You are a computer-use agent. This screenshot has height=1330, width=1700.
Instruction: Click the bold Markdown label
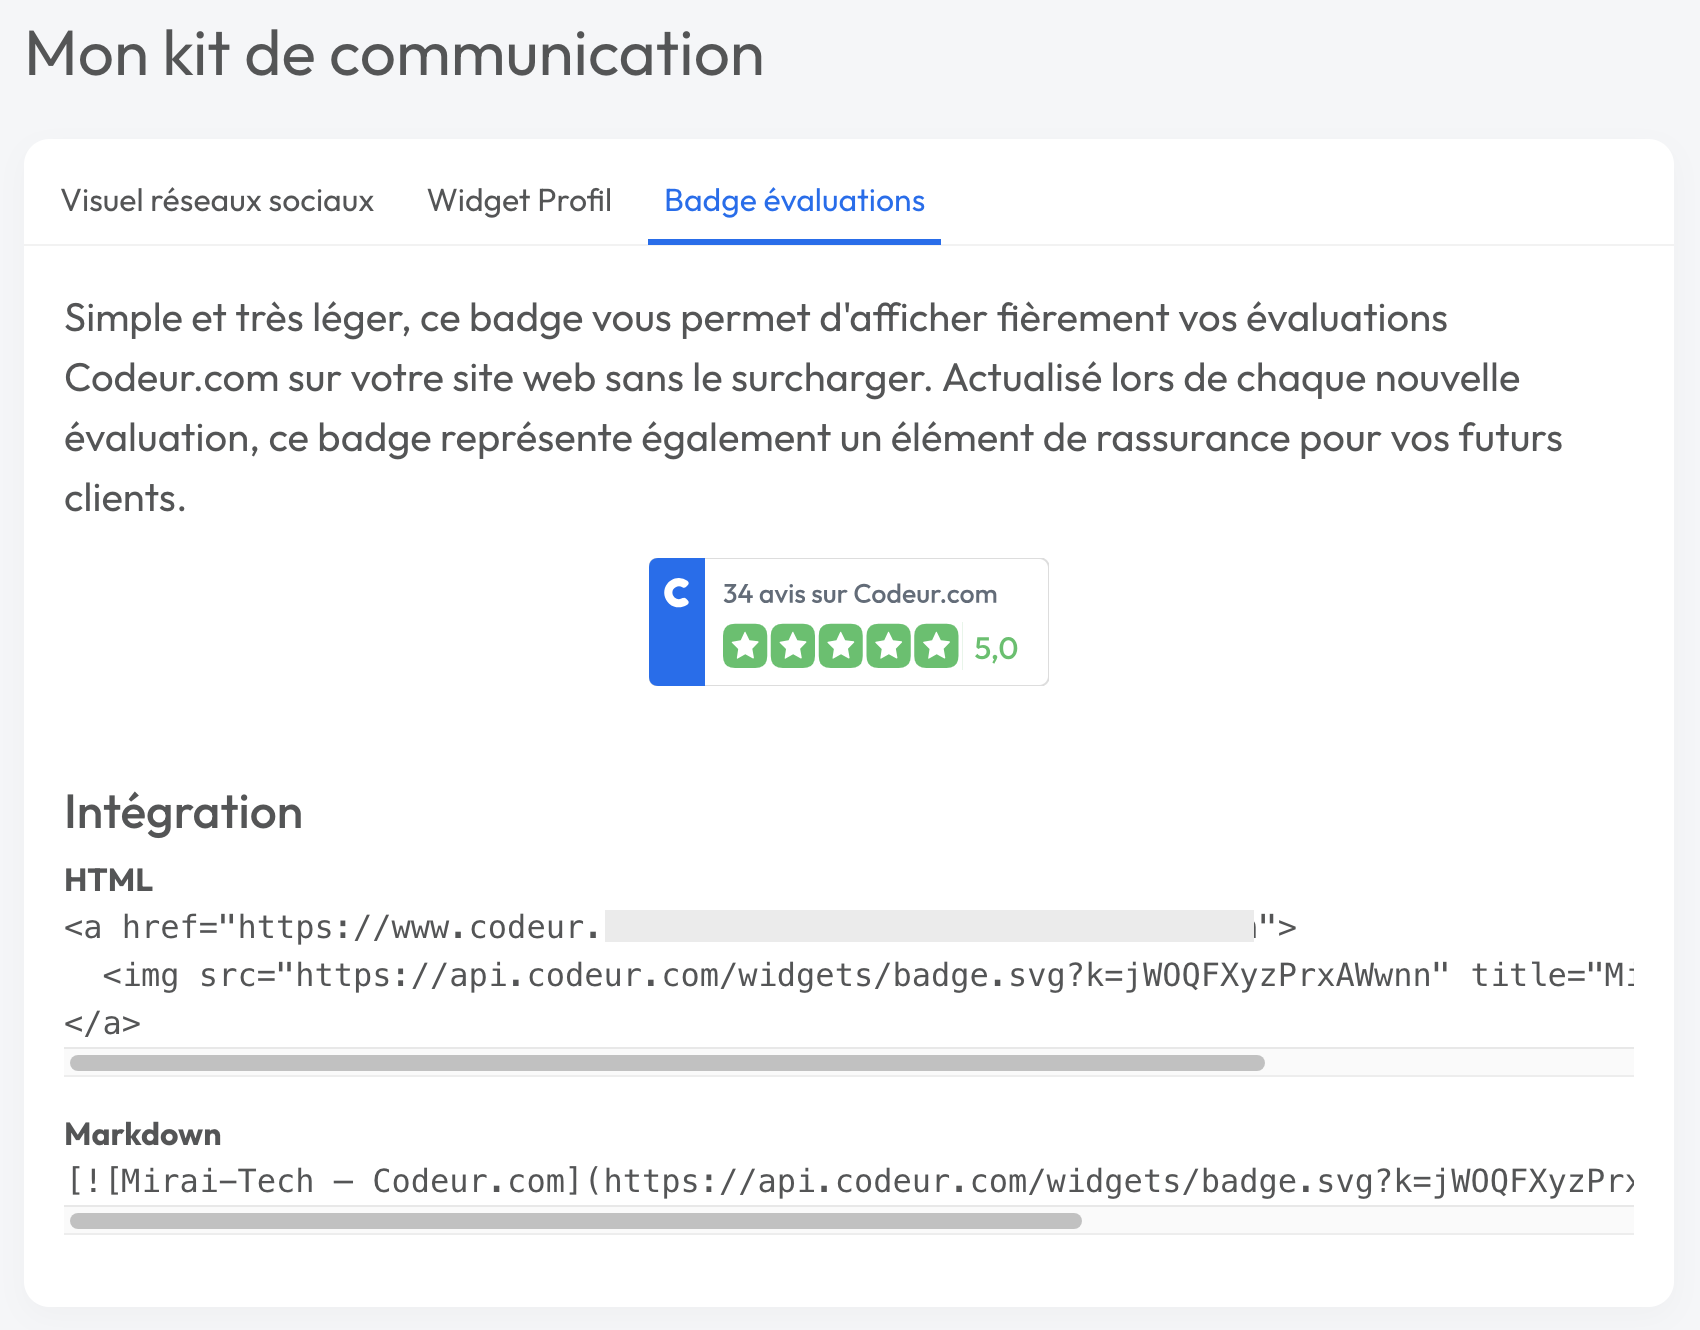coord(143,1134)
